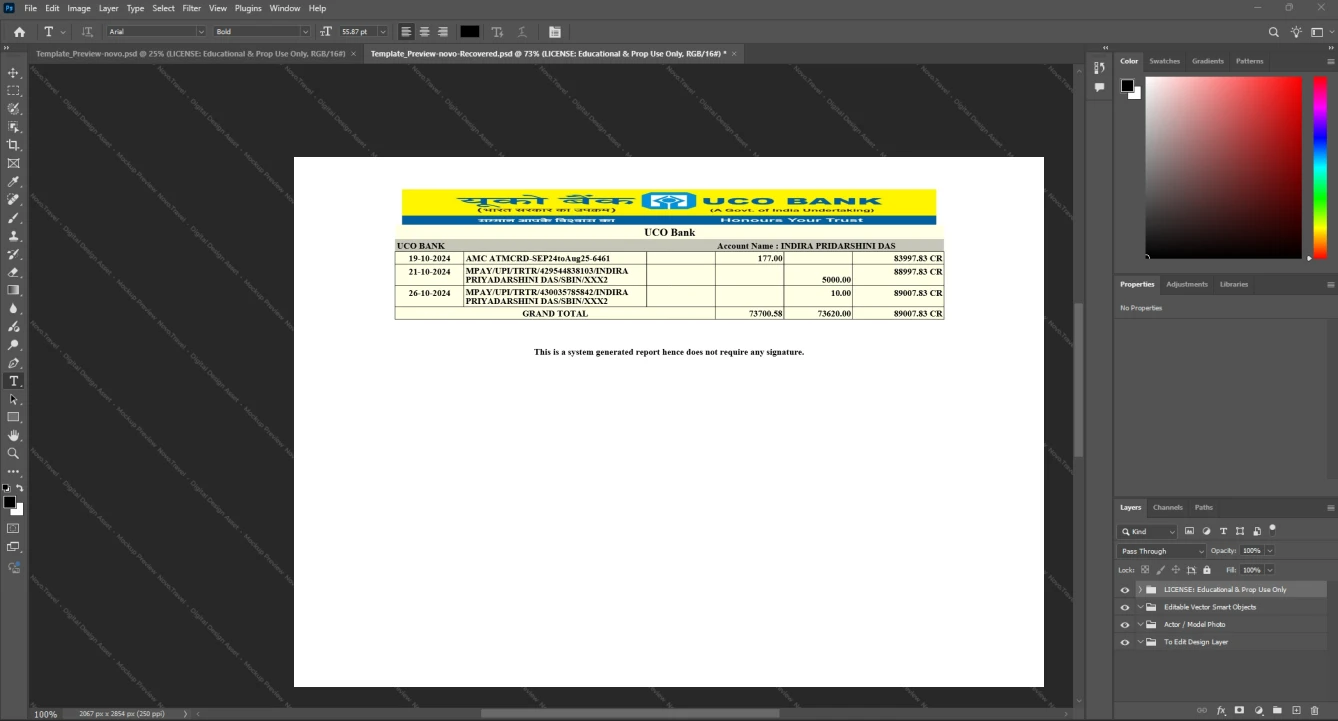Toggle lock transparent pixels
1338x721 pixels.
(1145, 570)
